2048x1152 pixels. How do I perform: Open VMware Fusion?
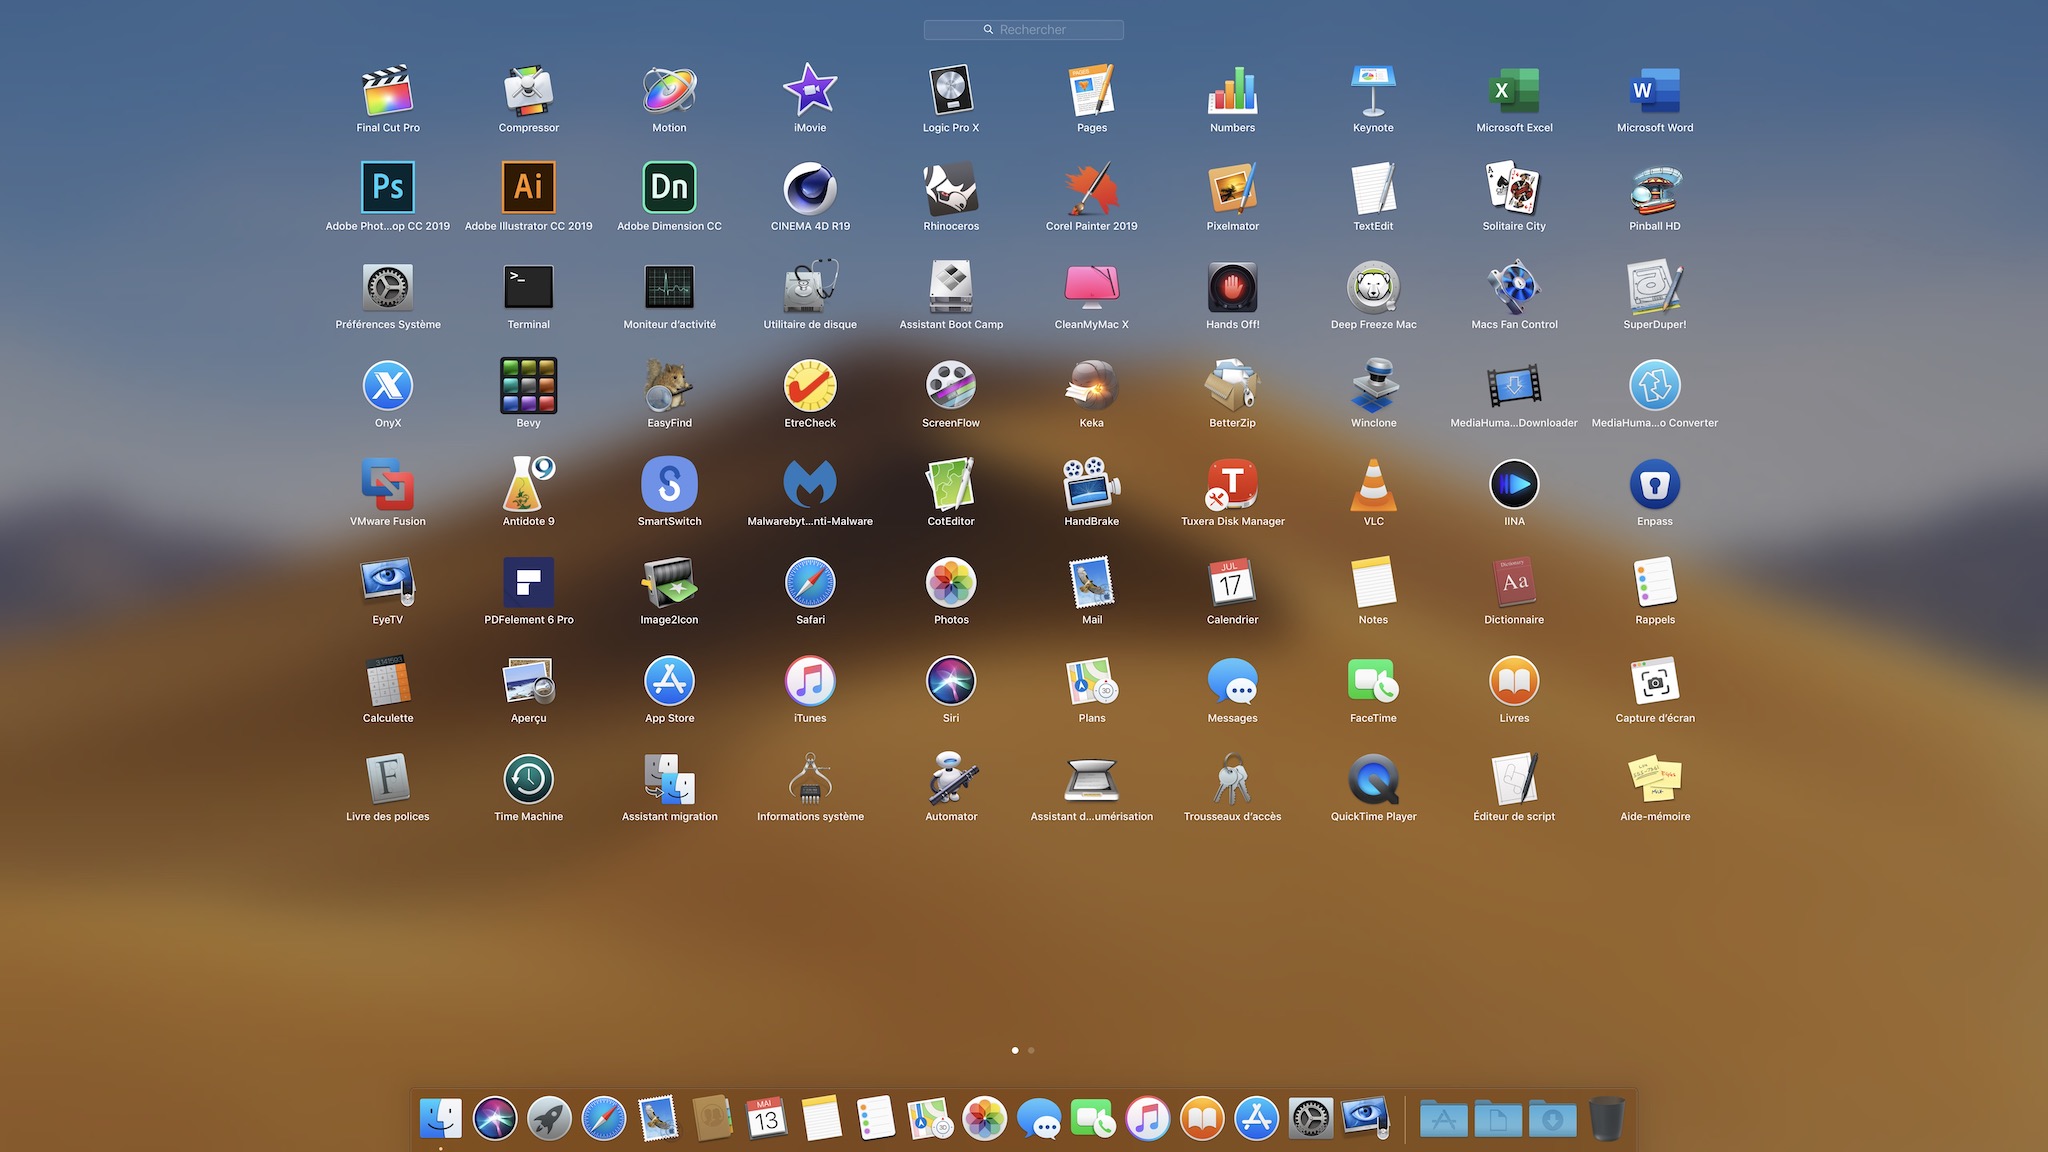pos(388,484)
